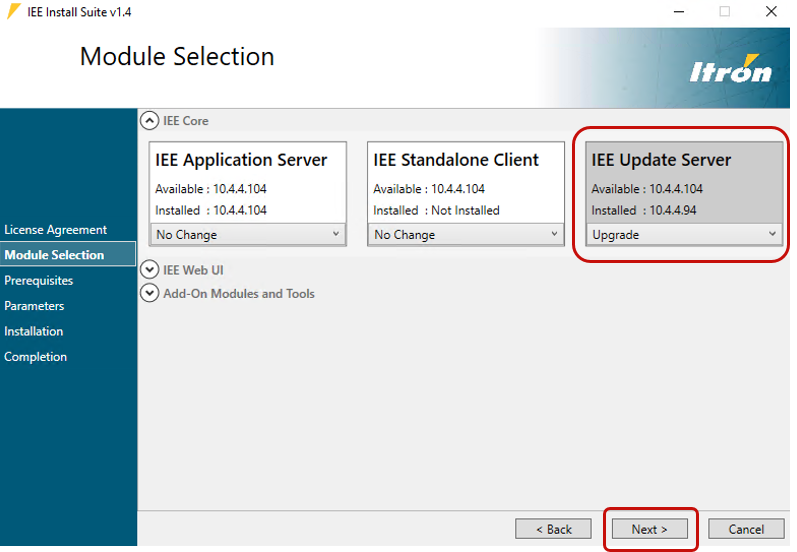Select the IEE Standalone Client card title
The width and height of the screenshot is (797, 552).
[x=456, y=160]
